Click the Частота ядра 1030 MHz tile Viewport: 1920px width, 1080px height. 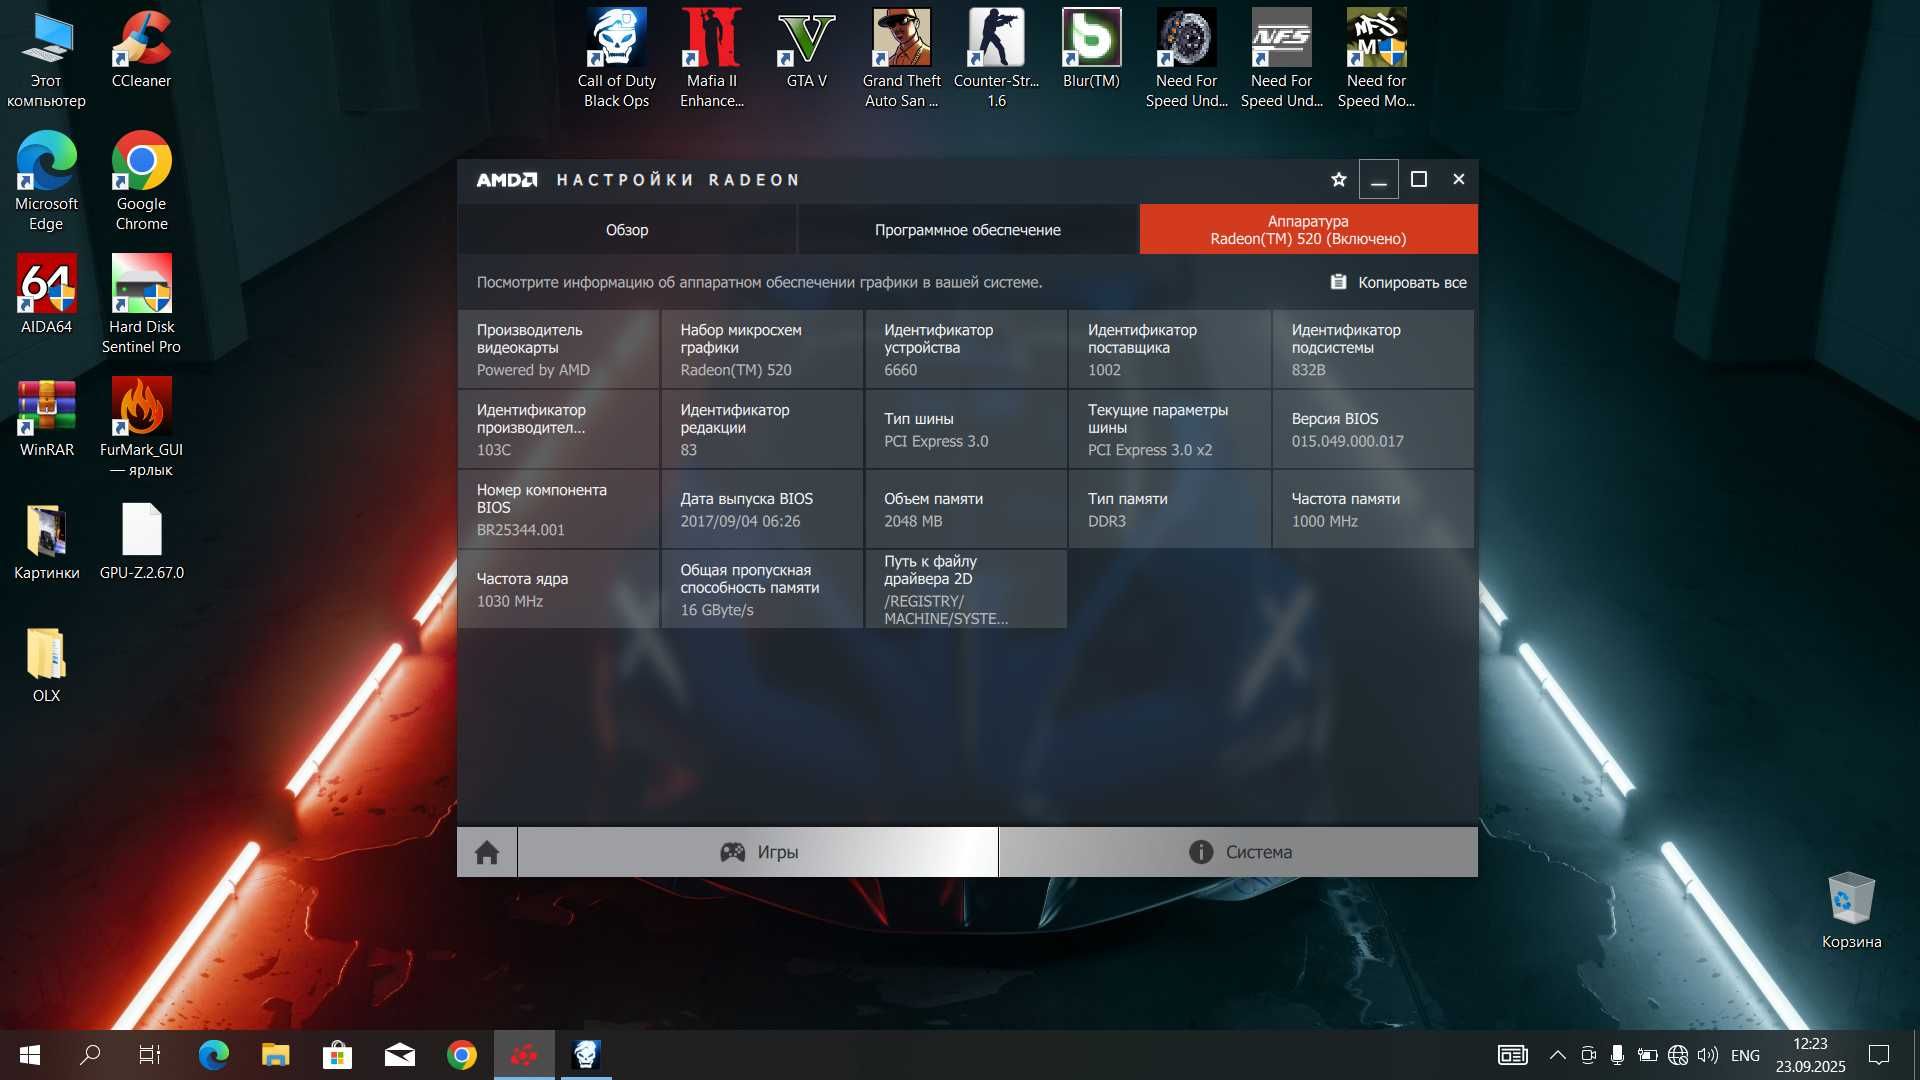[558, 589]
